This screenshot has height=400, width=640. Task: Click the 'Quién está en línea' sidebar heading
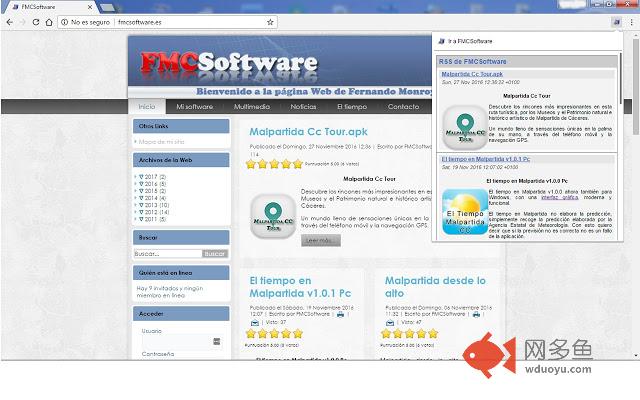coord(181,273)
